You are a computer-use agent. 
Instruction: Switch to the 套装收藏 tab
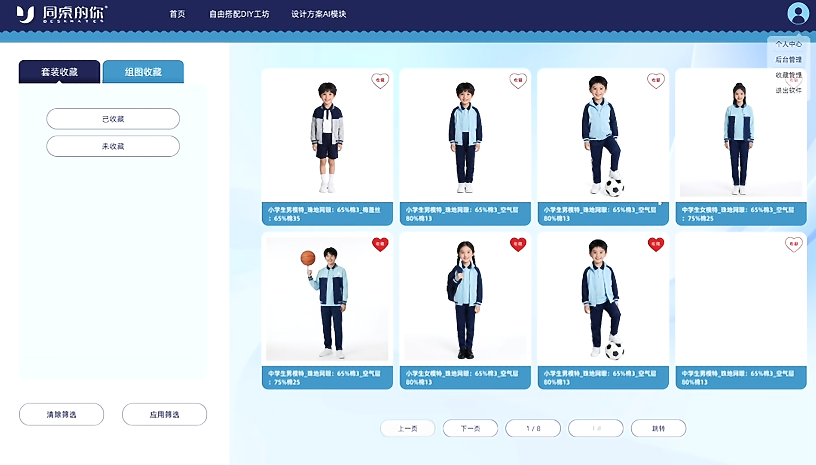59,72
